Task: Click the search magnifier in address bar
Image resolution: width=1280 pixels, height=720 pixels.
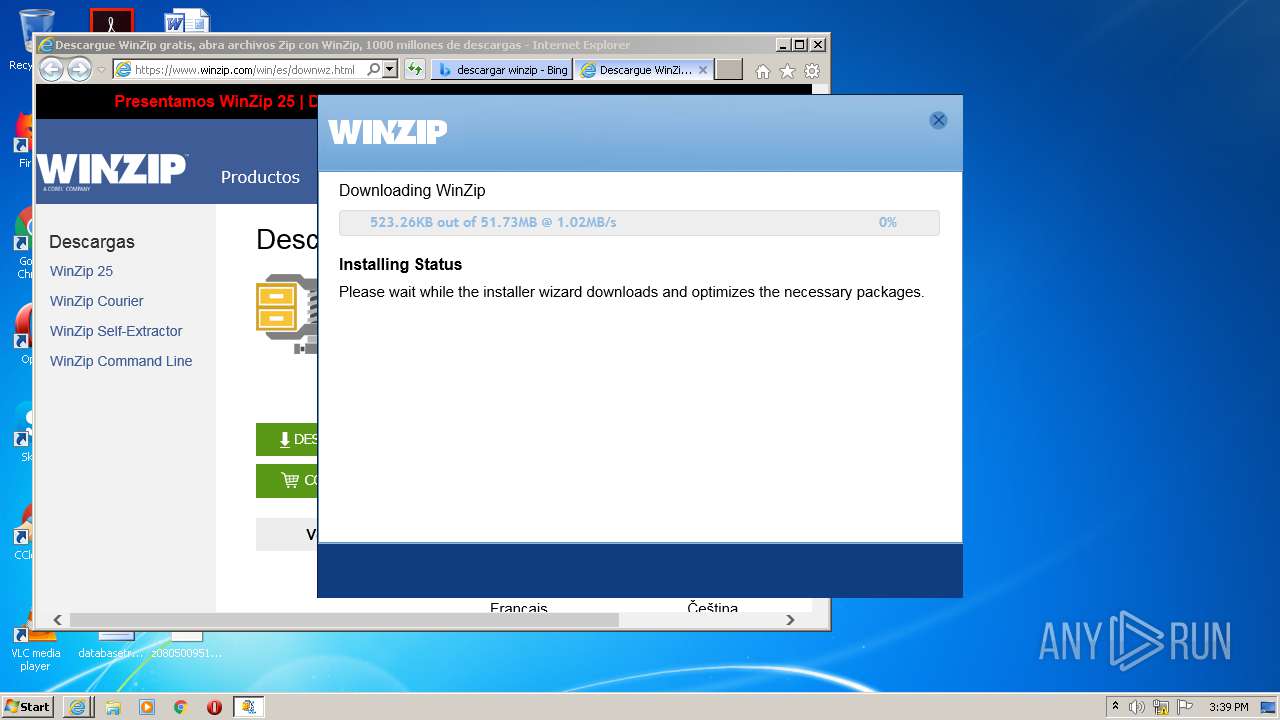Action: tap(373, 69)
